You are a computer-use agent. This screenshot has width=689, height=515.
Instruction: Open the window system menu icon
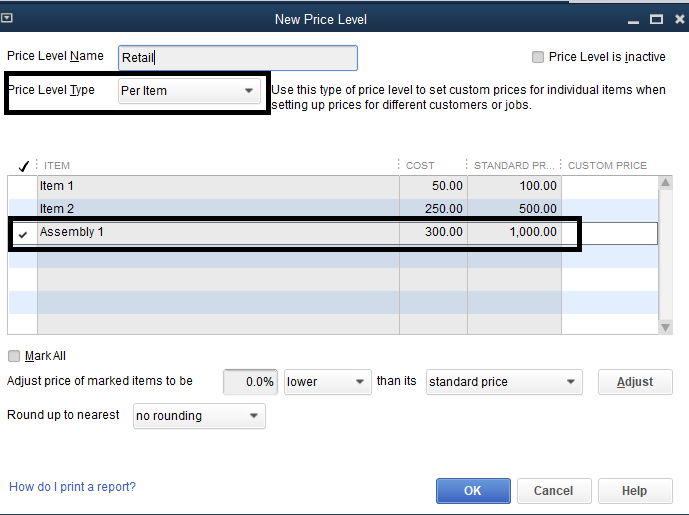pos(8,18)
